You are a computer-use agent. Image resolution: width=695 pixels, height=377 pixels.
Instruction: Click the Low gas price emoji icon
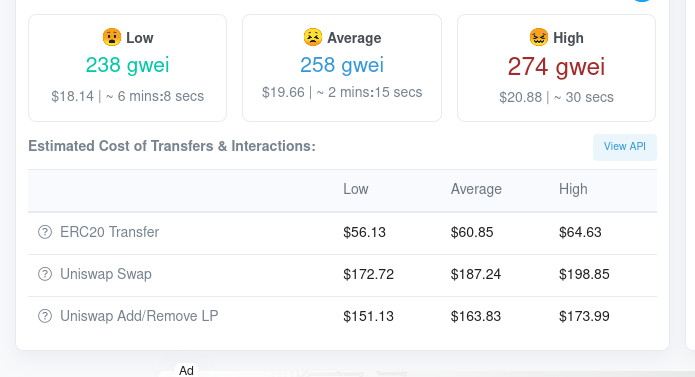(112, 37)
